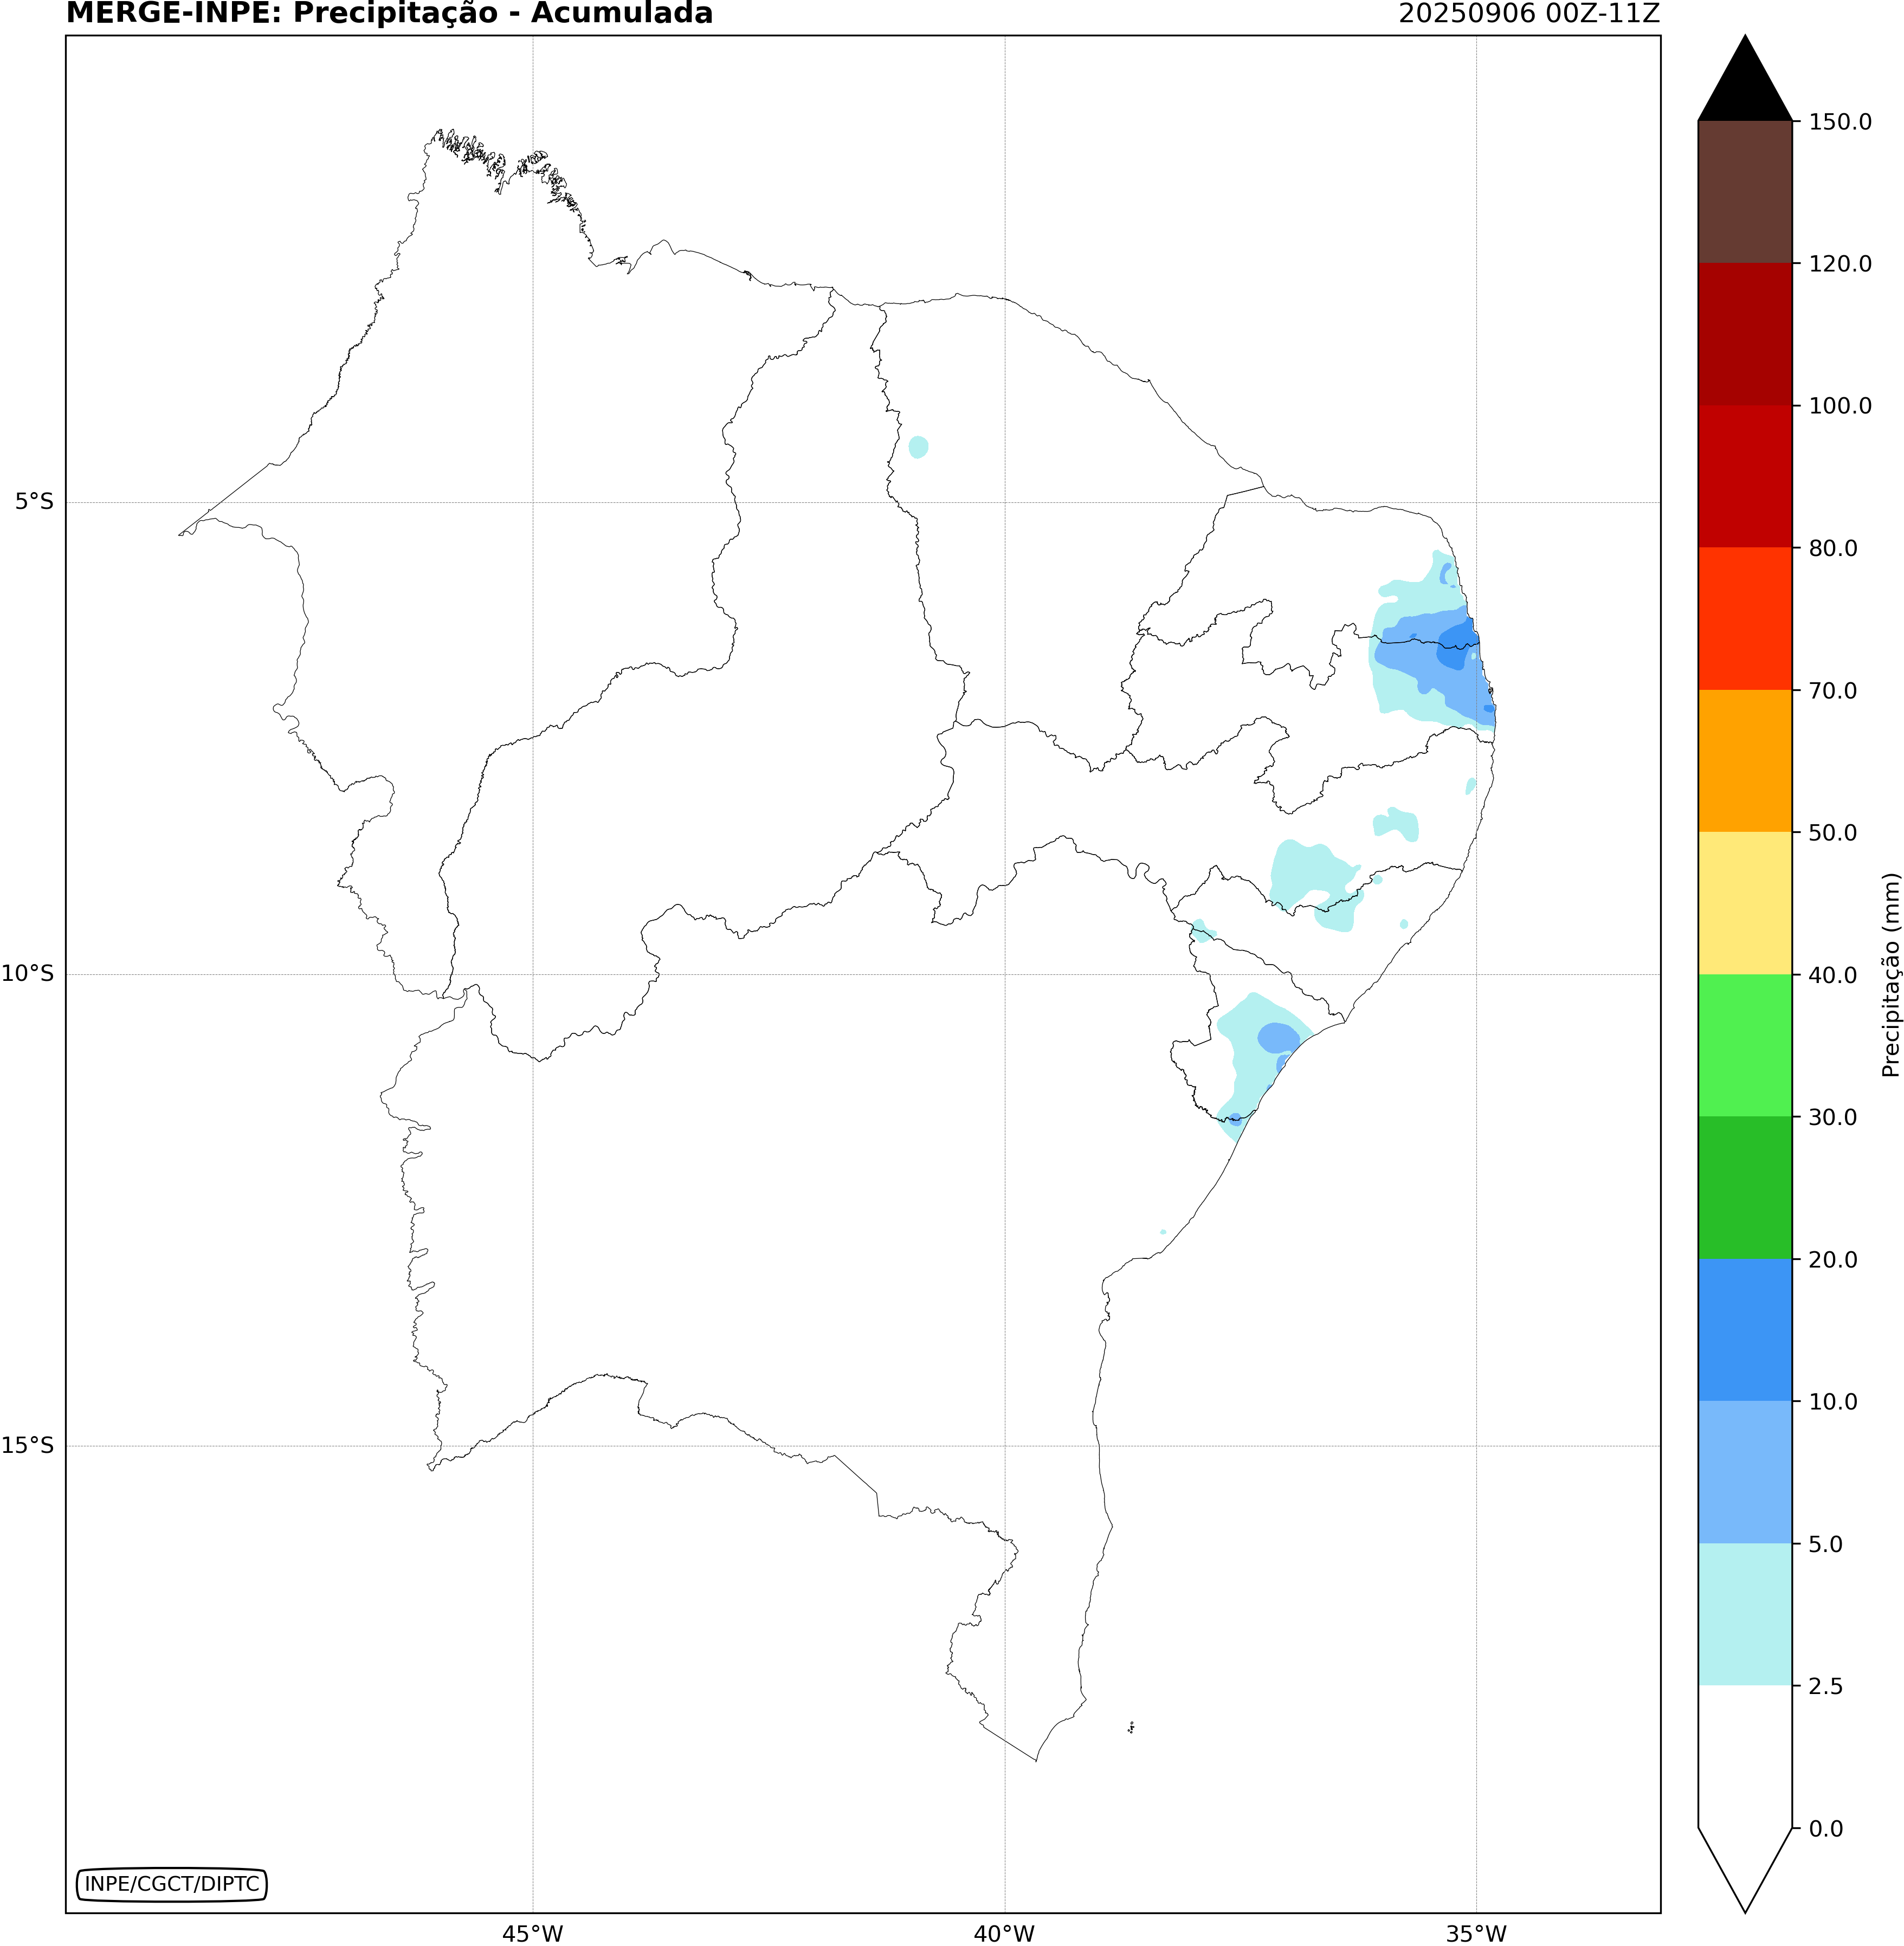The width and height of the screenshot is (1904, 1946).
Task: Click the MERGE-INPE Precipitação title text
Action: coord(389,14)
